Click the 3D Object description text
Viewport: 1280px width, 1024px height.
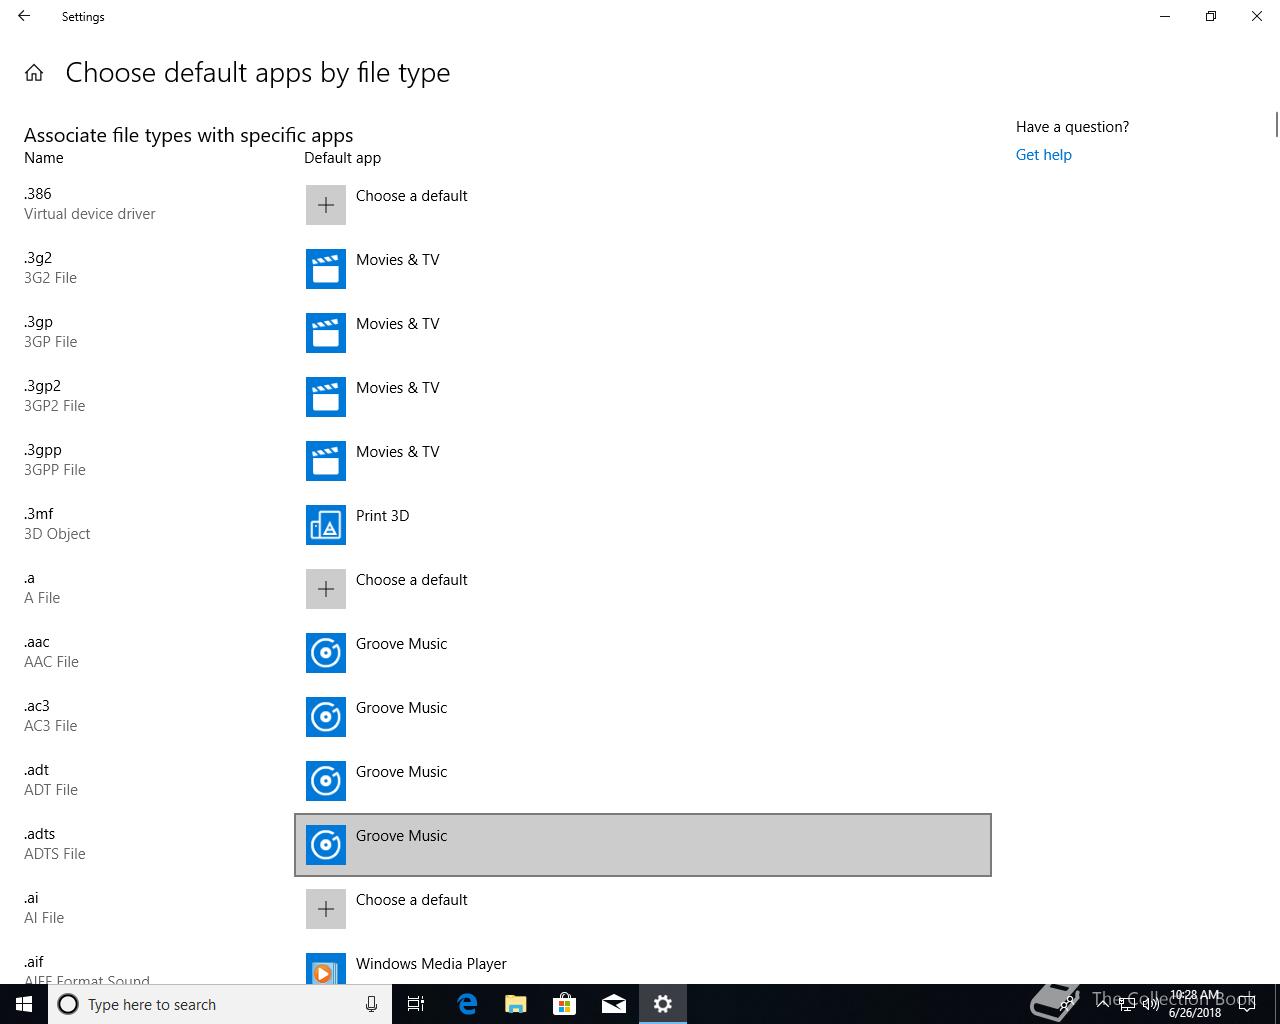57,534
